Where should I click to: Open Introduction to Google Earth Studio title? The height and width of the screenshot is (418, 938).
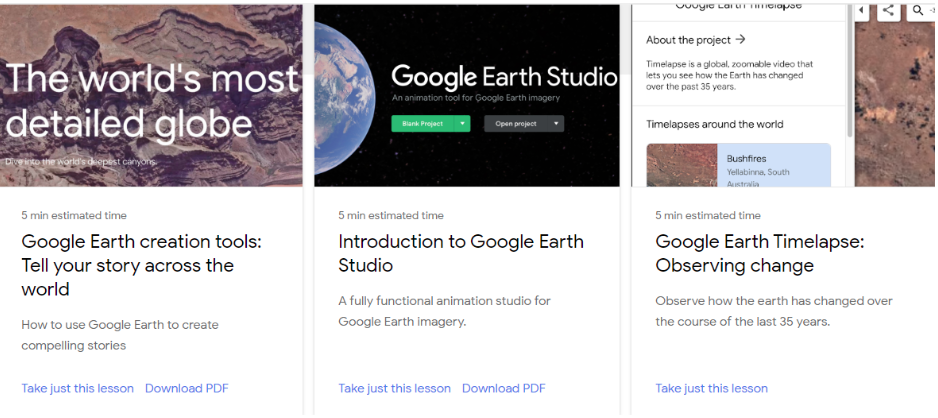461,254
